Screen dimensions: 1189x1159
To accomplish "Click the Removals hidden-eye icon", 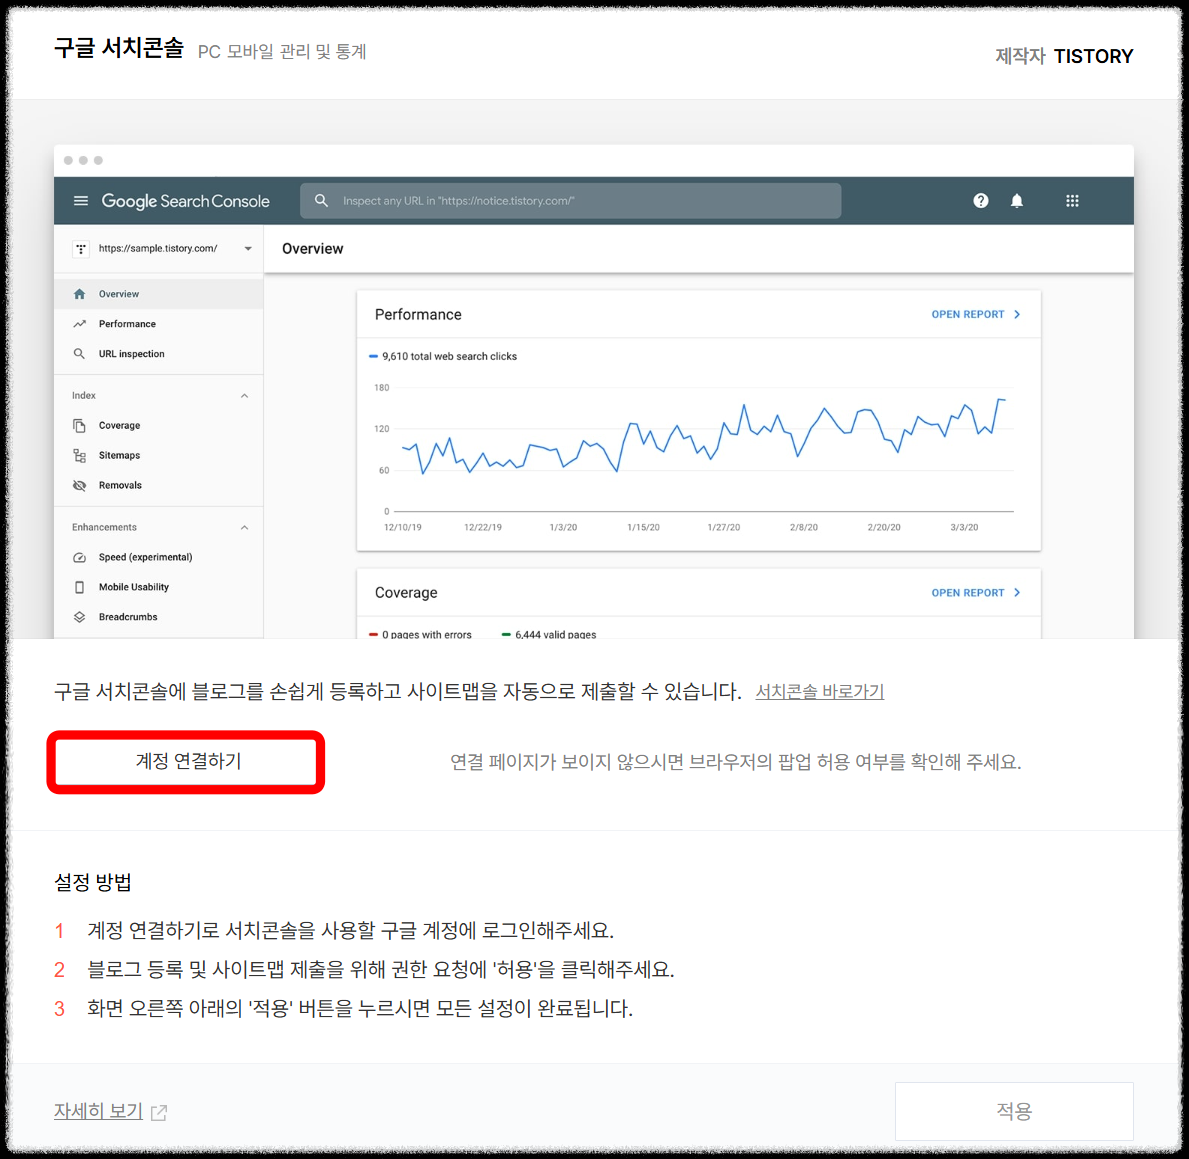I will click(x=79, y=485).
